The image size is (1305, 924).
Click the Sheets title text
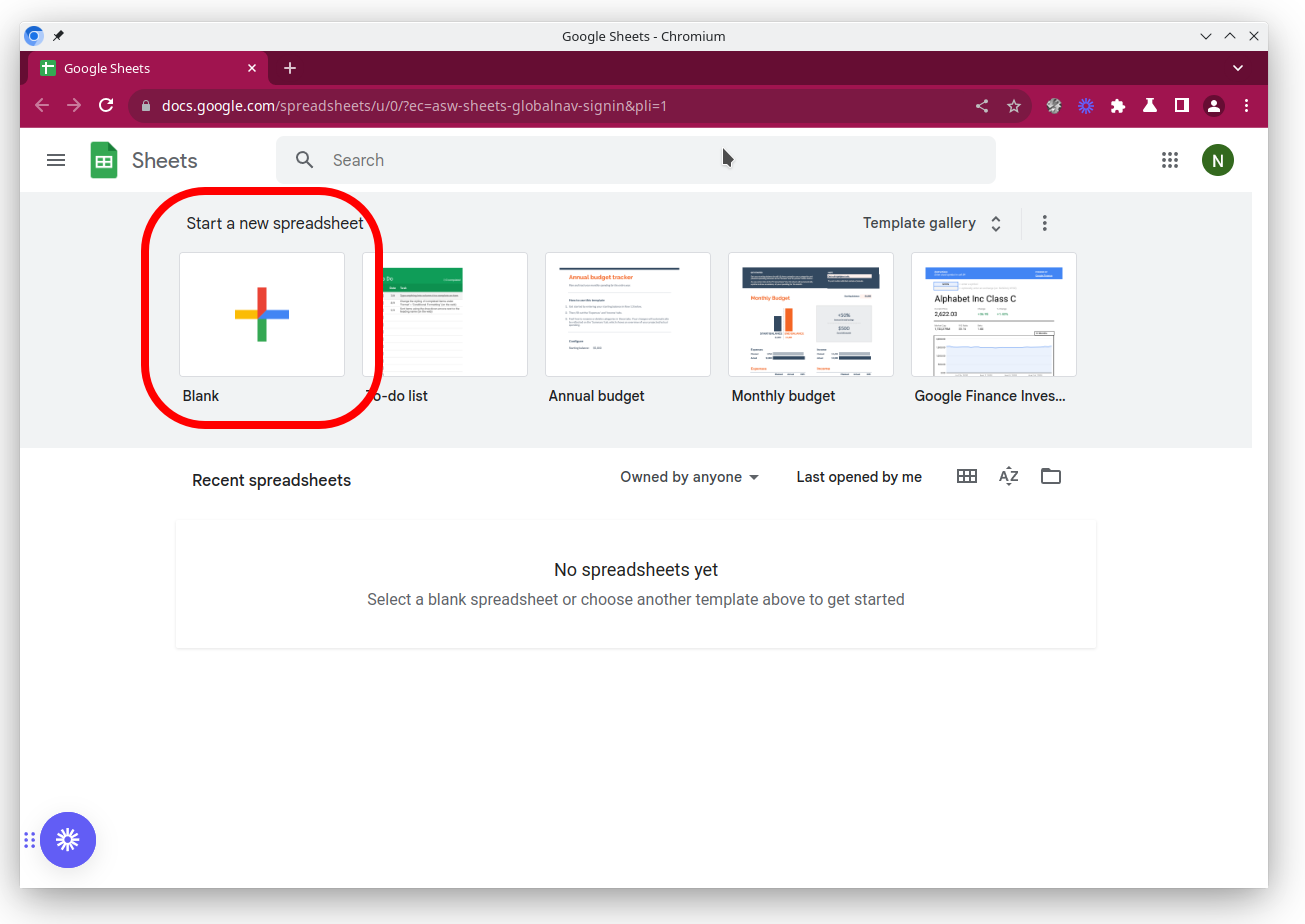tap(165, 160)
